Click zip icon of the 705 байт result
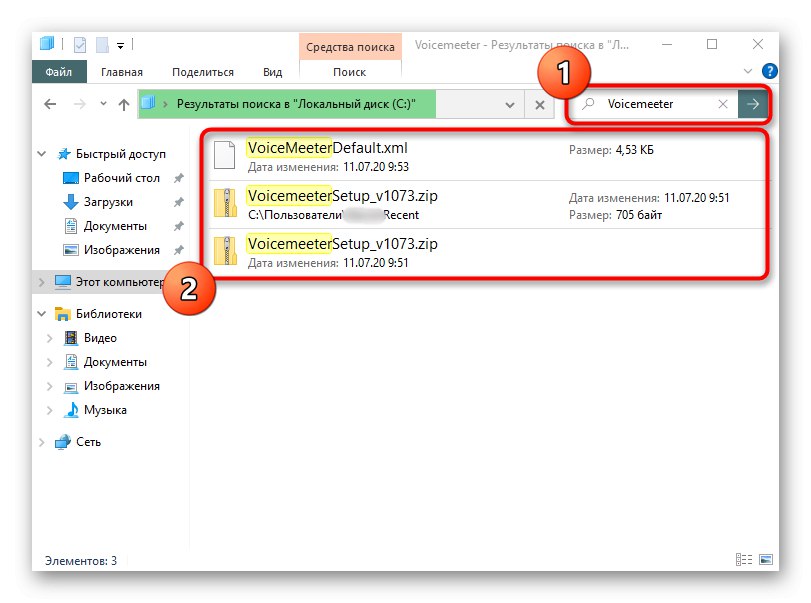 coord(226,203)
